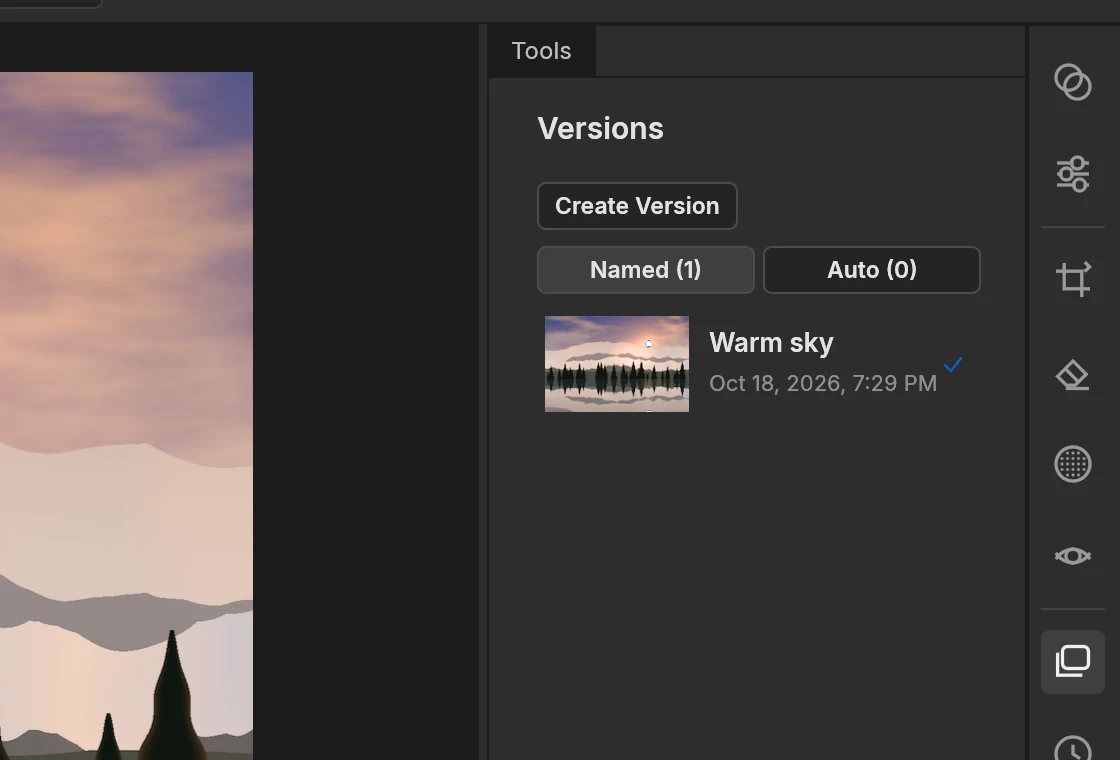
Task: Click the Versions panel heading
Action: click(x=601, y=129)
